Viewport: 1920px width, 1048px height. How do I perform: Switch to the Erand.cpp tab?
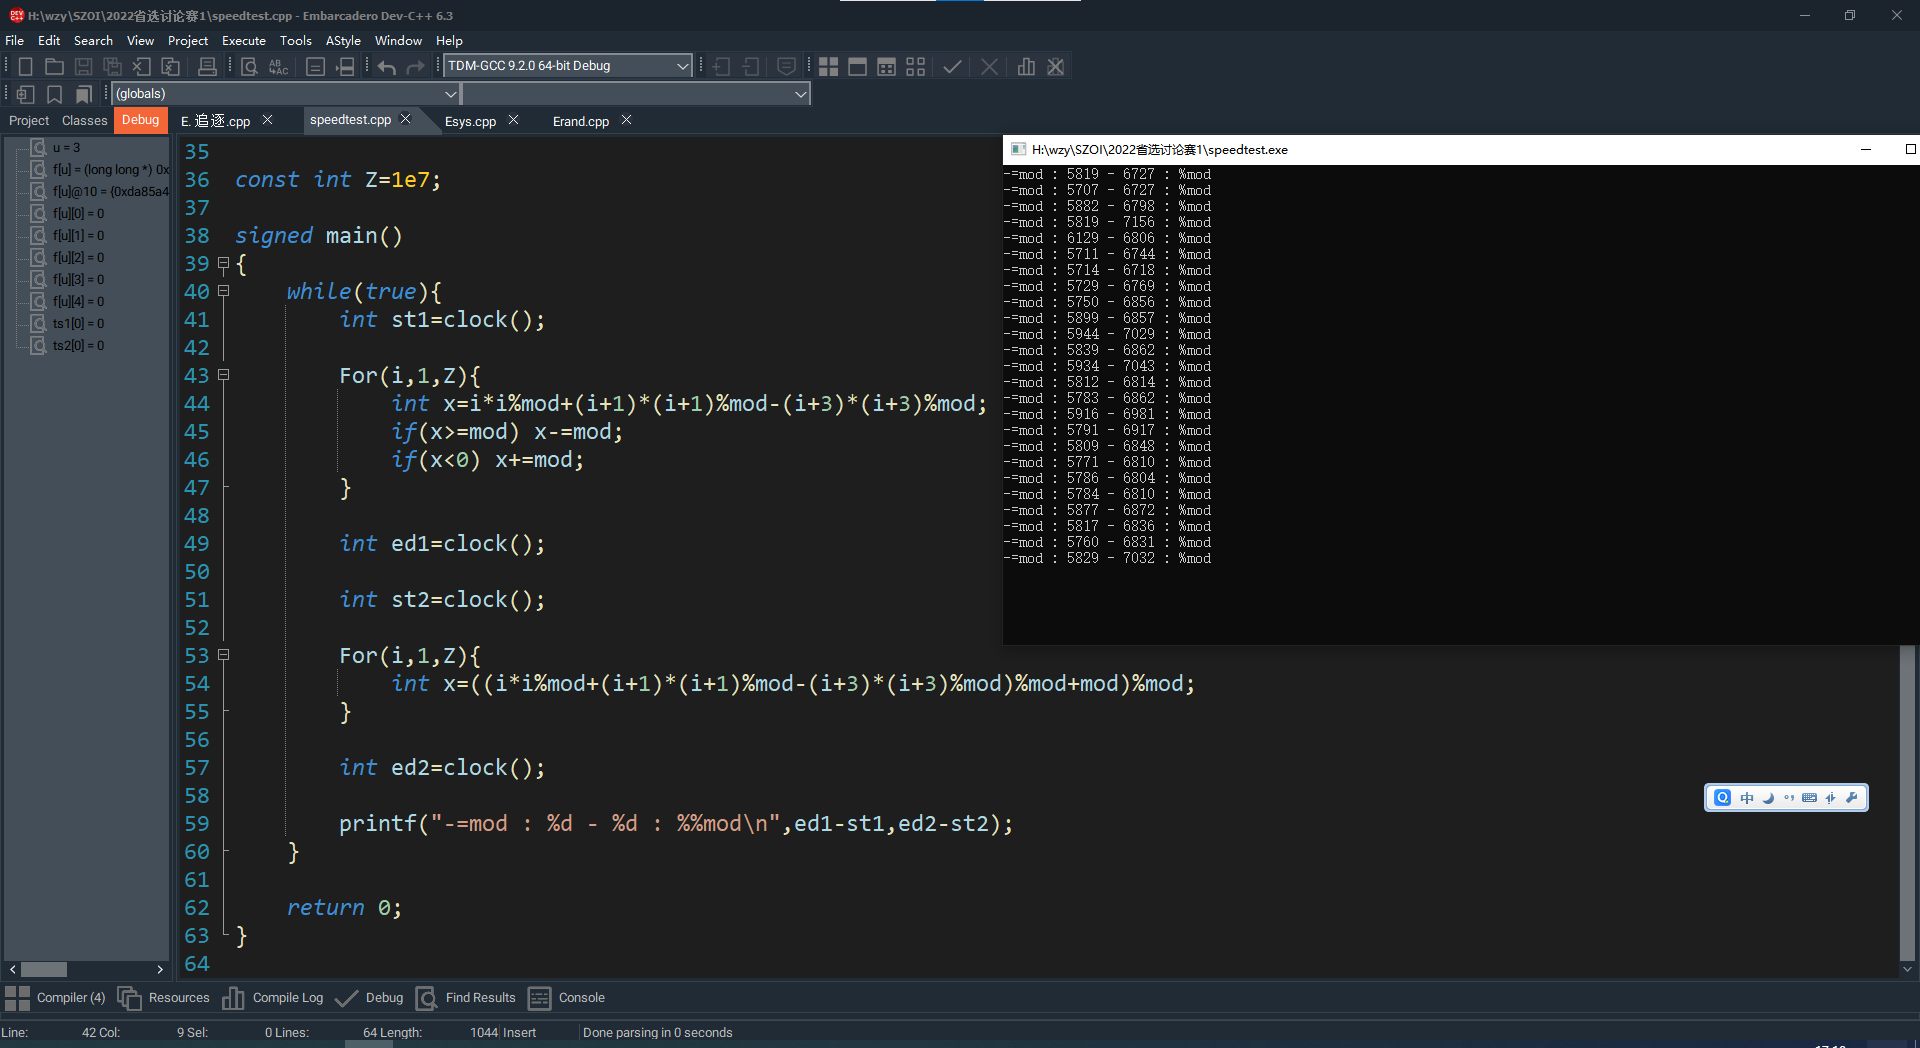pyautogui.click(x=581, y=121)
